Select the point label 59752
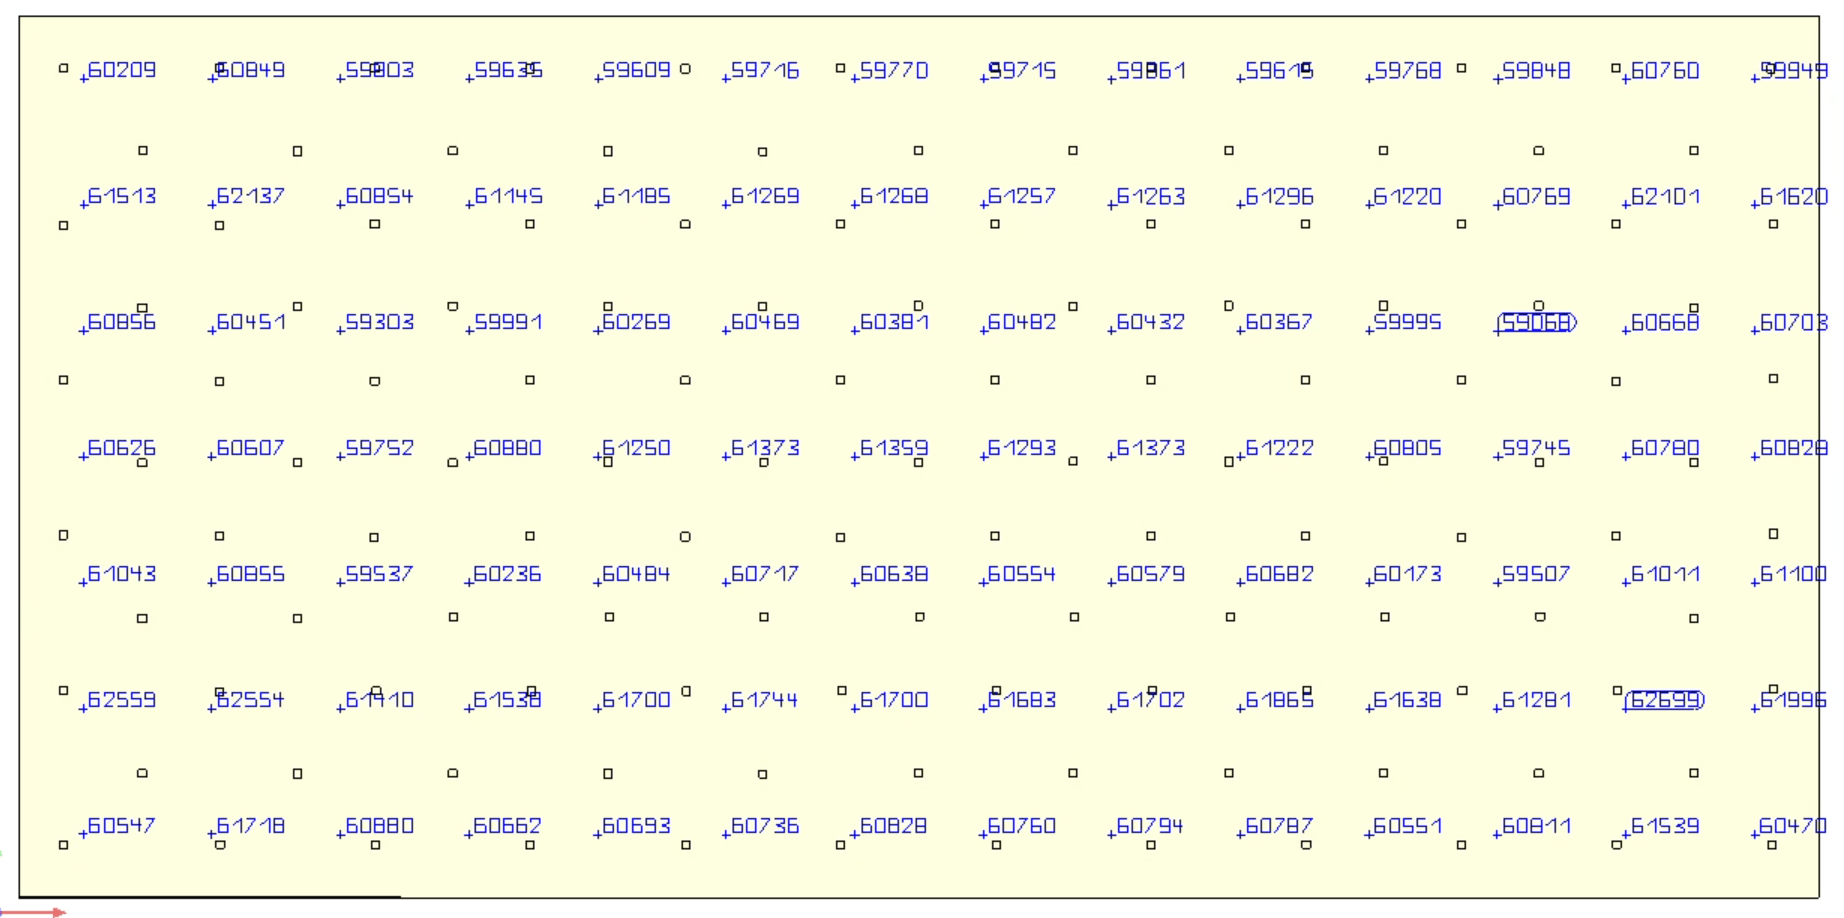1844x918 pixels. pos(379,448)
